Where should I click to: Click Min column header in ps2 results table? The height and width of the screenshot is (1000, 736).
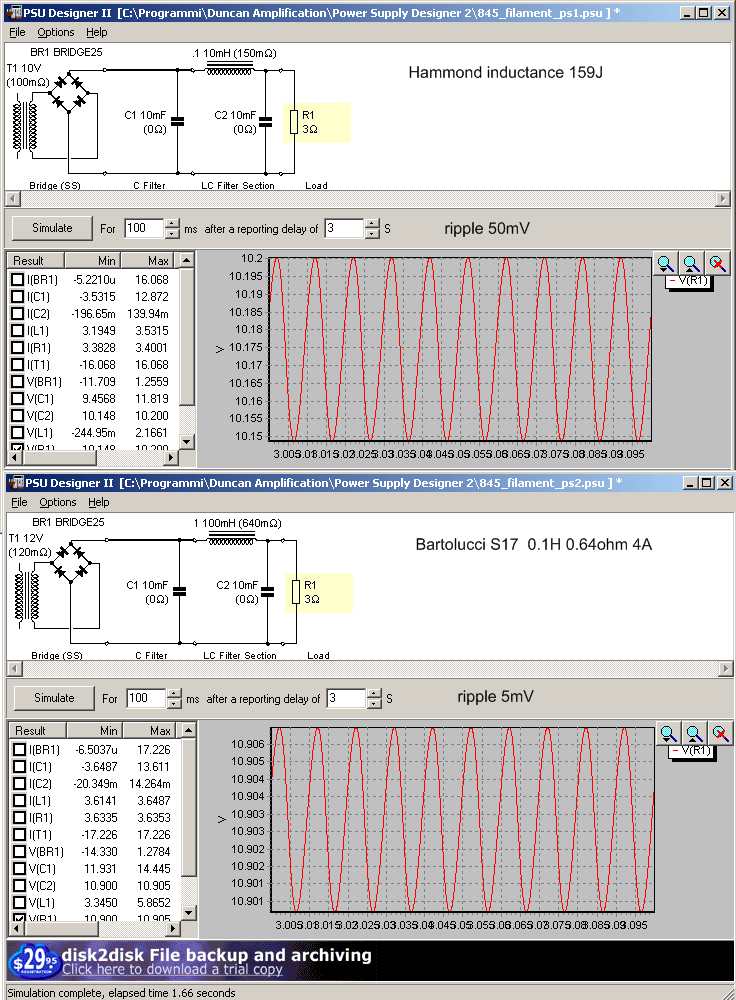coord(94,730)
